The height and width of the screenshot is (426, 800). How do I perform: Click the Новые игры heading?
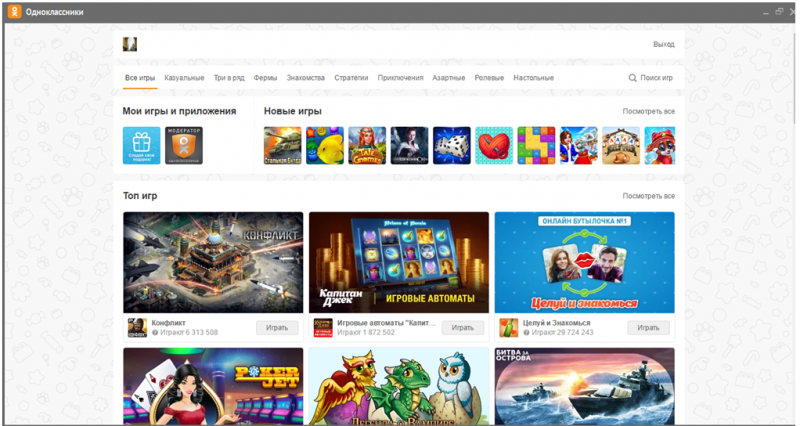[x=293, y=111]
